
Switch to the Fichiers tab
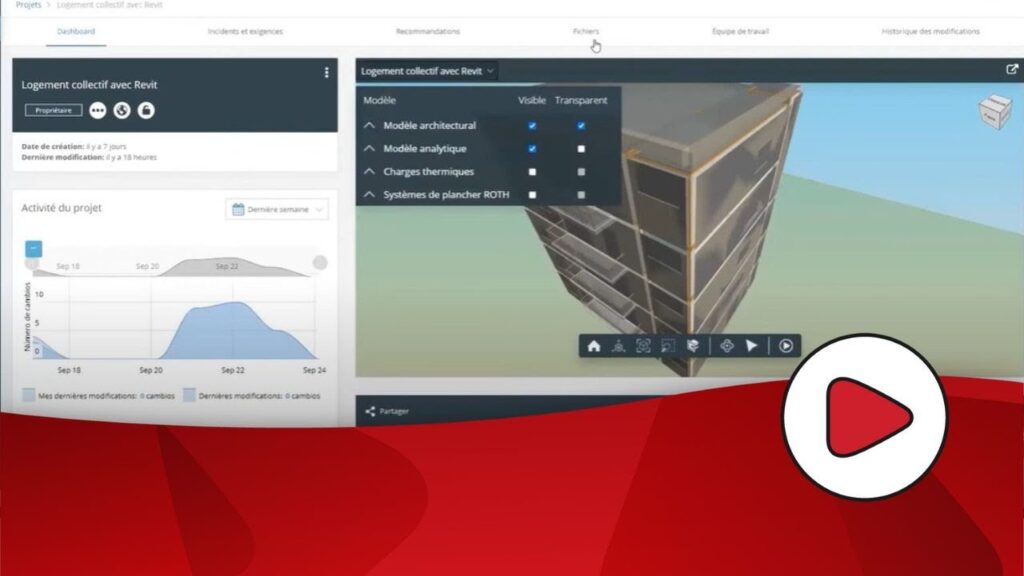(x=586, y=32)
